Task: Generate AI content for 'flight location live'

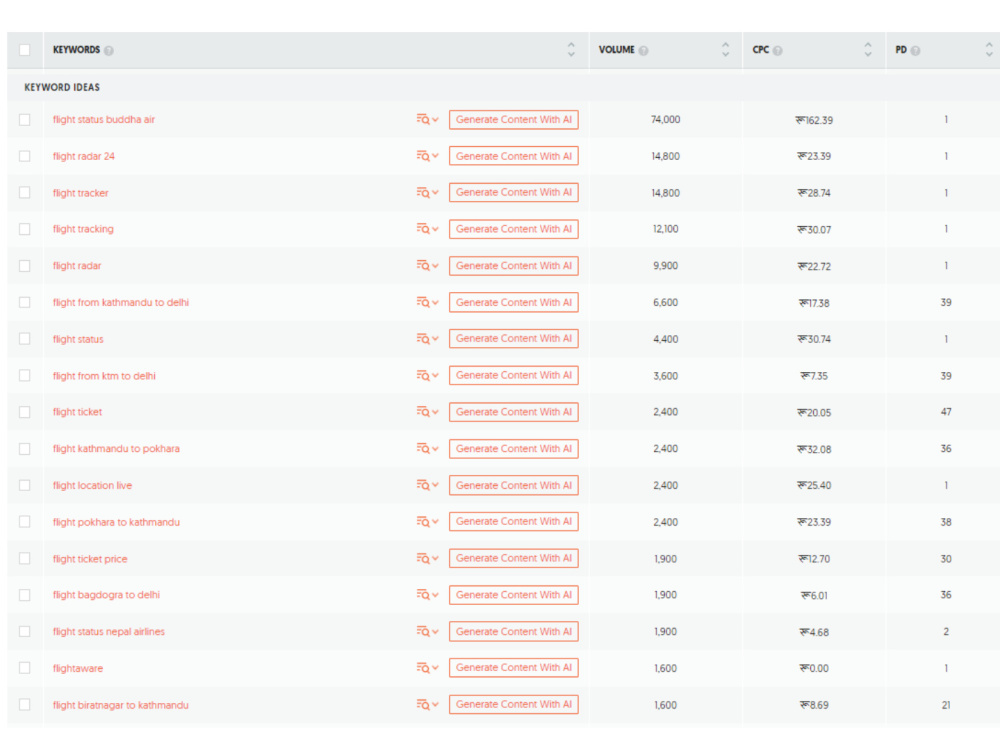Action: (513, 485)
